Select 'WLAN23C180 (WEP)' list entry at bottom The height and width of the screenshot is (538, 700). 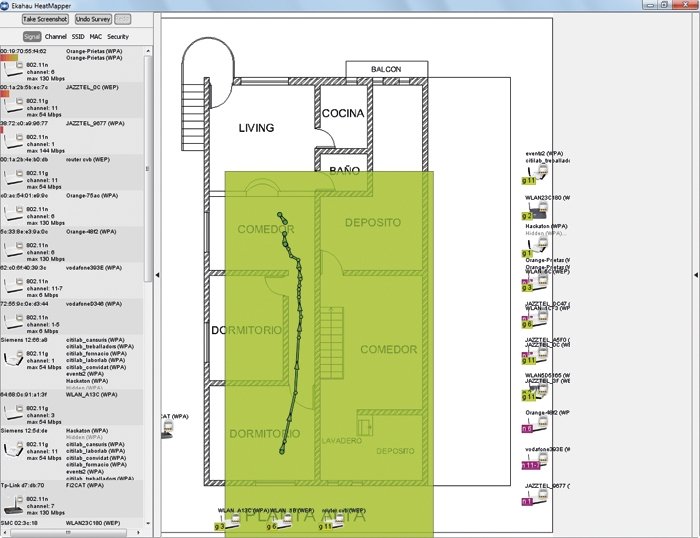pyautogui.click(x=93, y=523)
